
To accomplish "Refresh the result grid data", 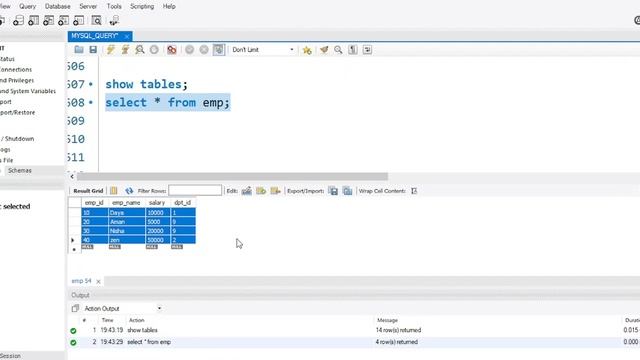I will click(x=129, y=191).
